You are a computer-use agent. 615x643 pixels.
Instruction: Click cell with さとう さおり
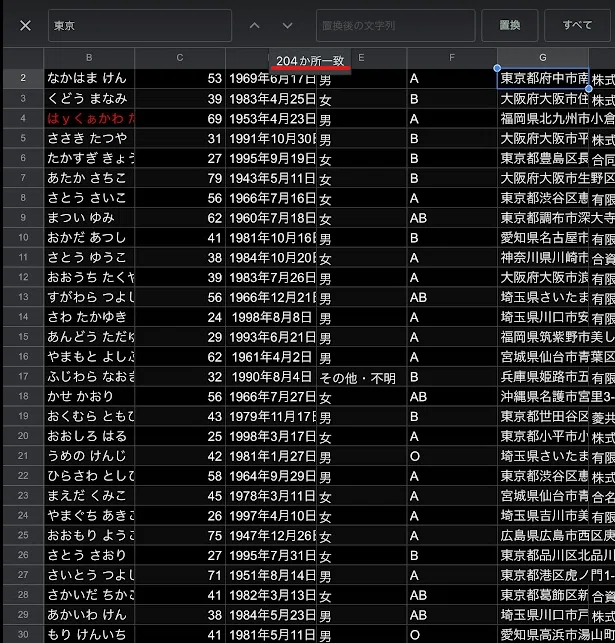(x=89, y=555)
